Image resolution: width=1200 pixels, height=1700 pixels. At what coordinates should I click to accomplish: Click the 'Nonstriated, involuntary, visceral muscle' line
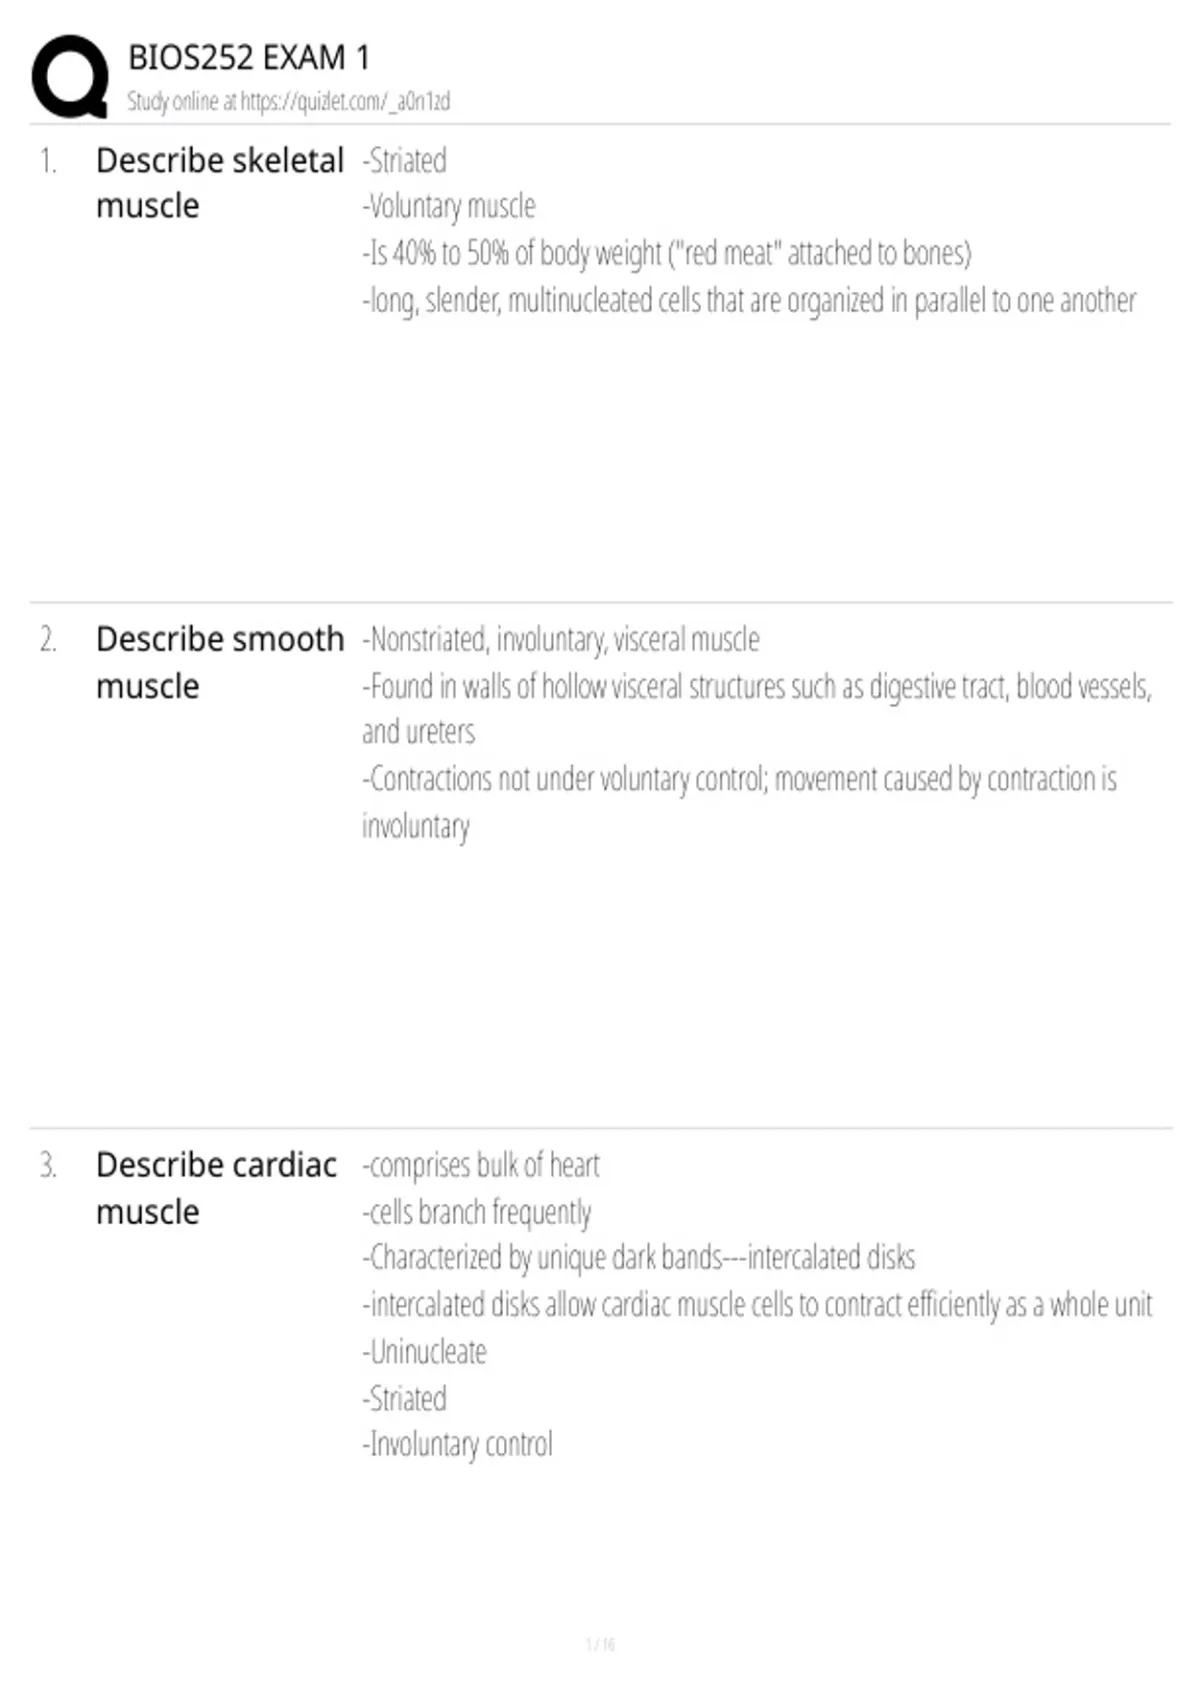coord(561,640)
